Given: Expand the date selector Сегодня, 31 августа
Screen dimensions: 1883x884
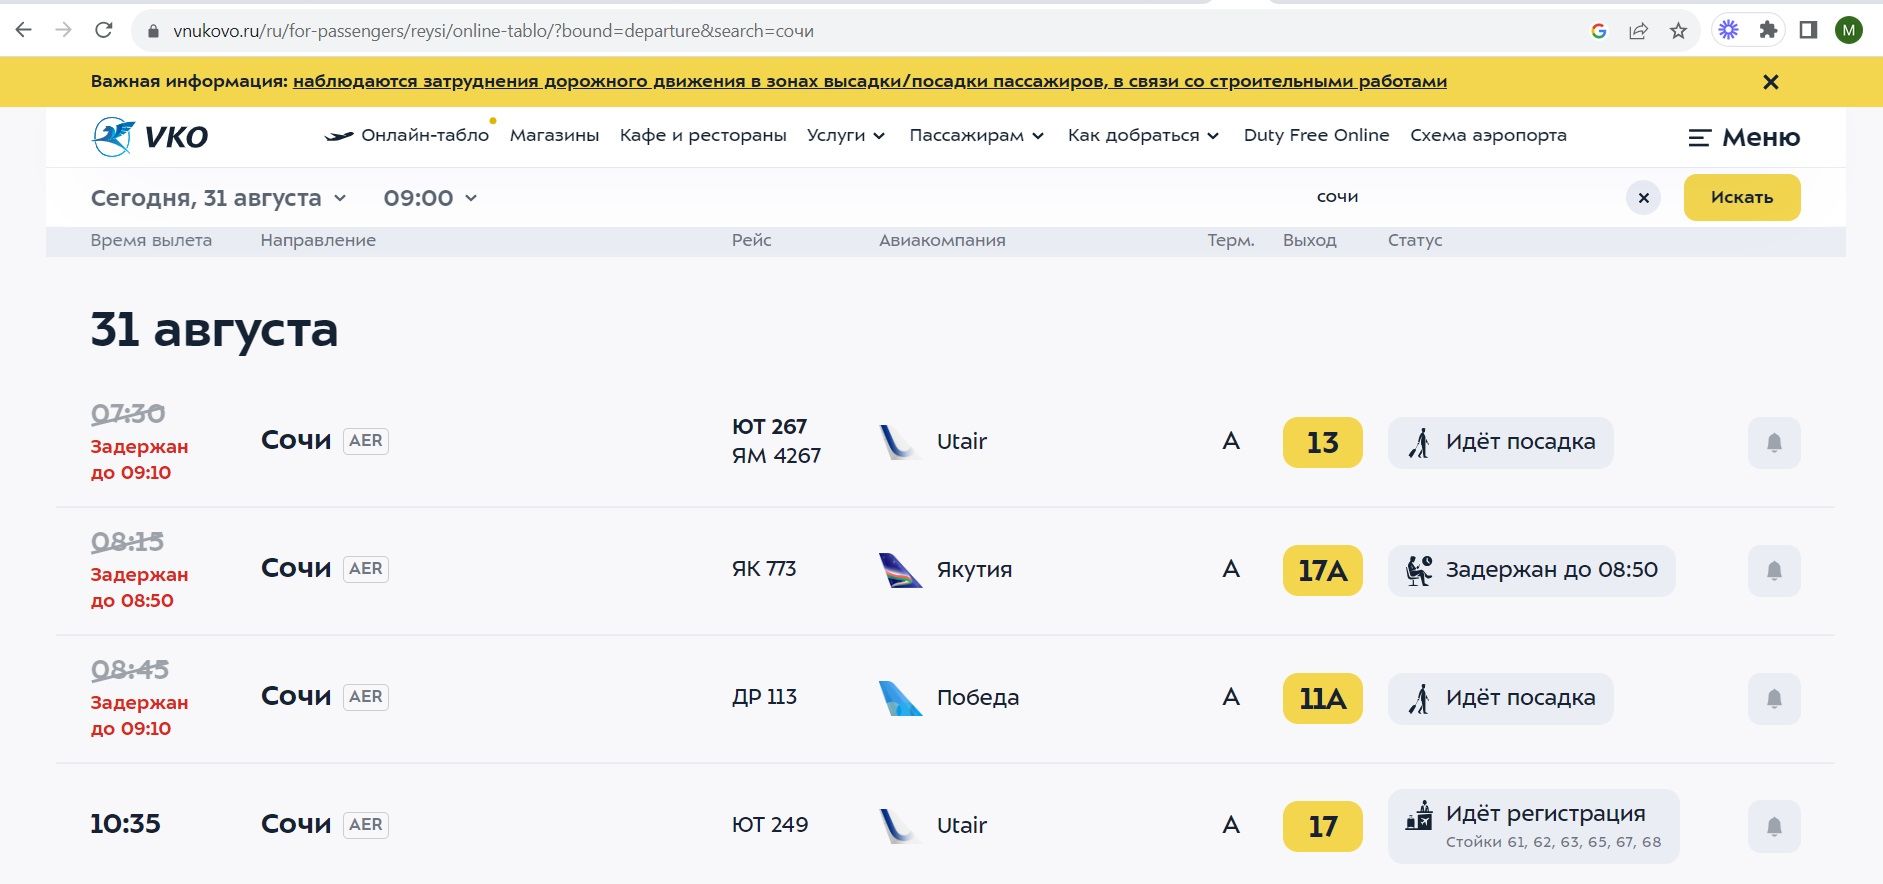Looking at the screenshot, I should [218, 198].
